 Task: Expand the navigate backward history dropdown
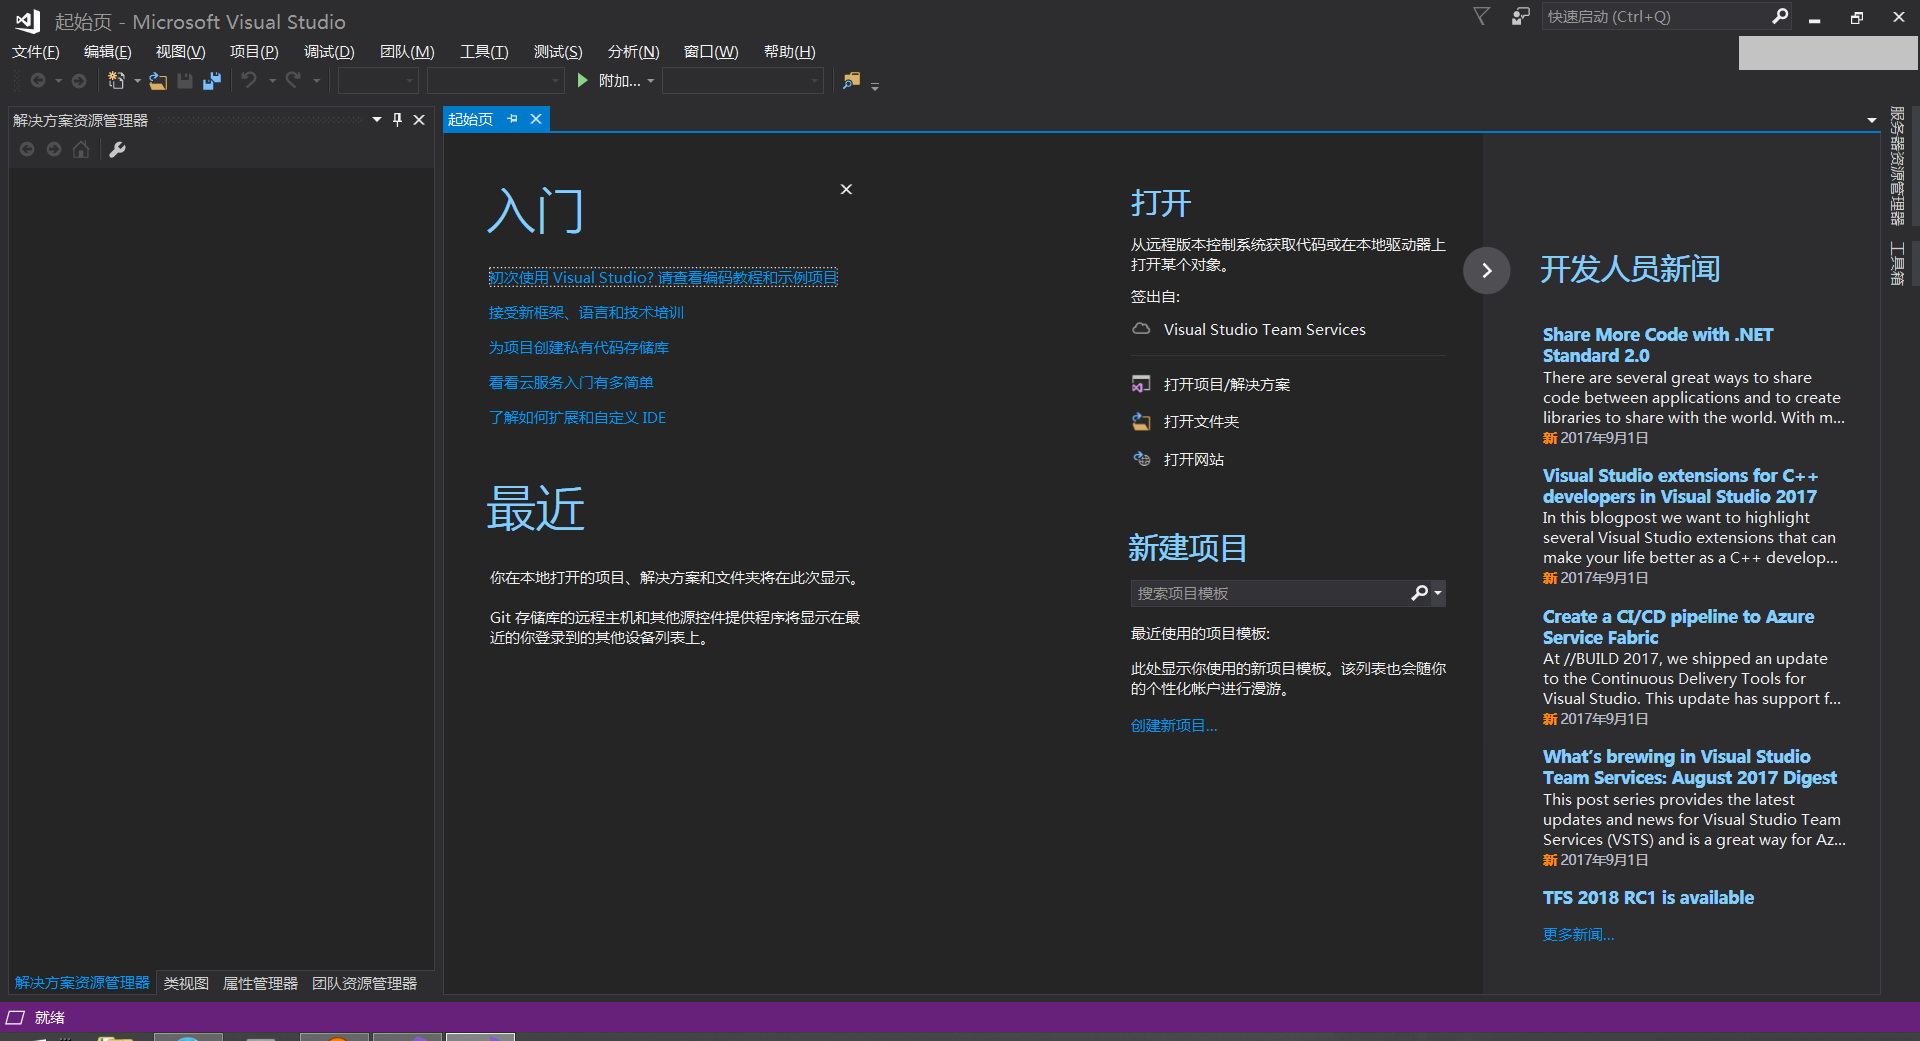click(x=58, y=81)
